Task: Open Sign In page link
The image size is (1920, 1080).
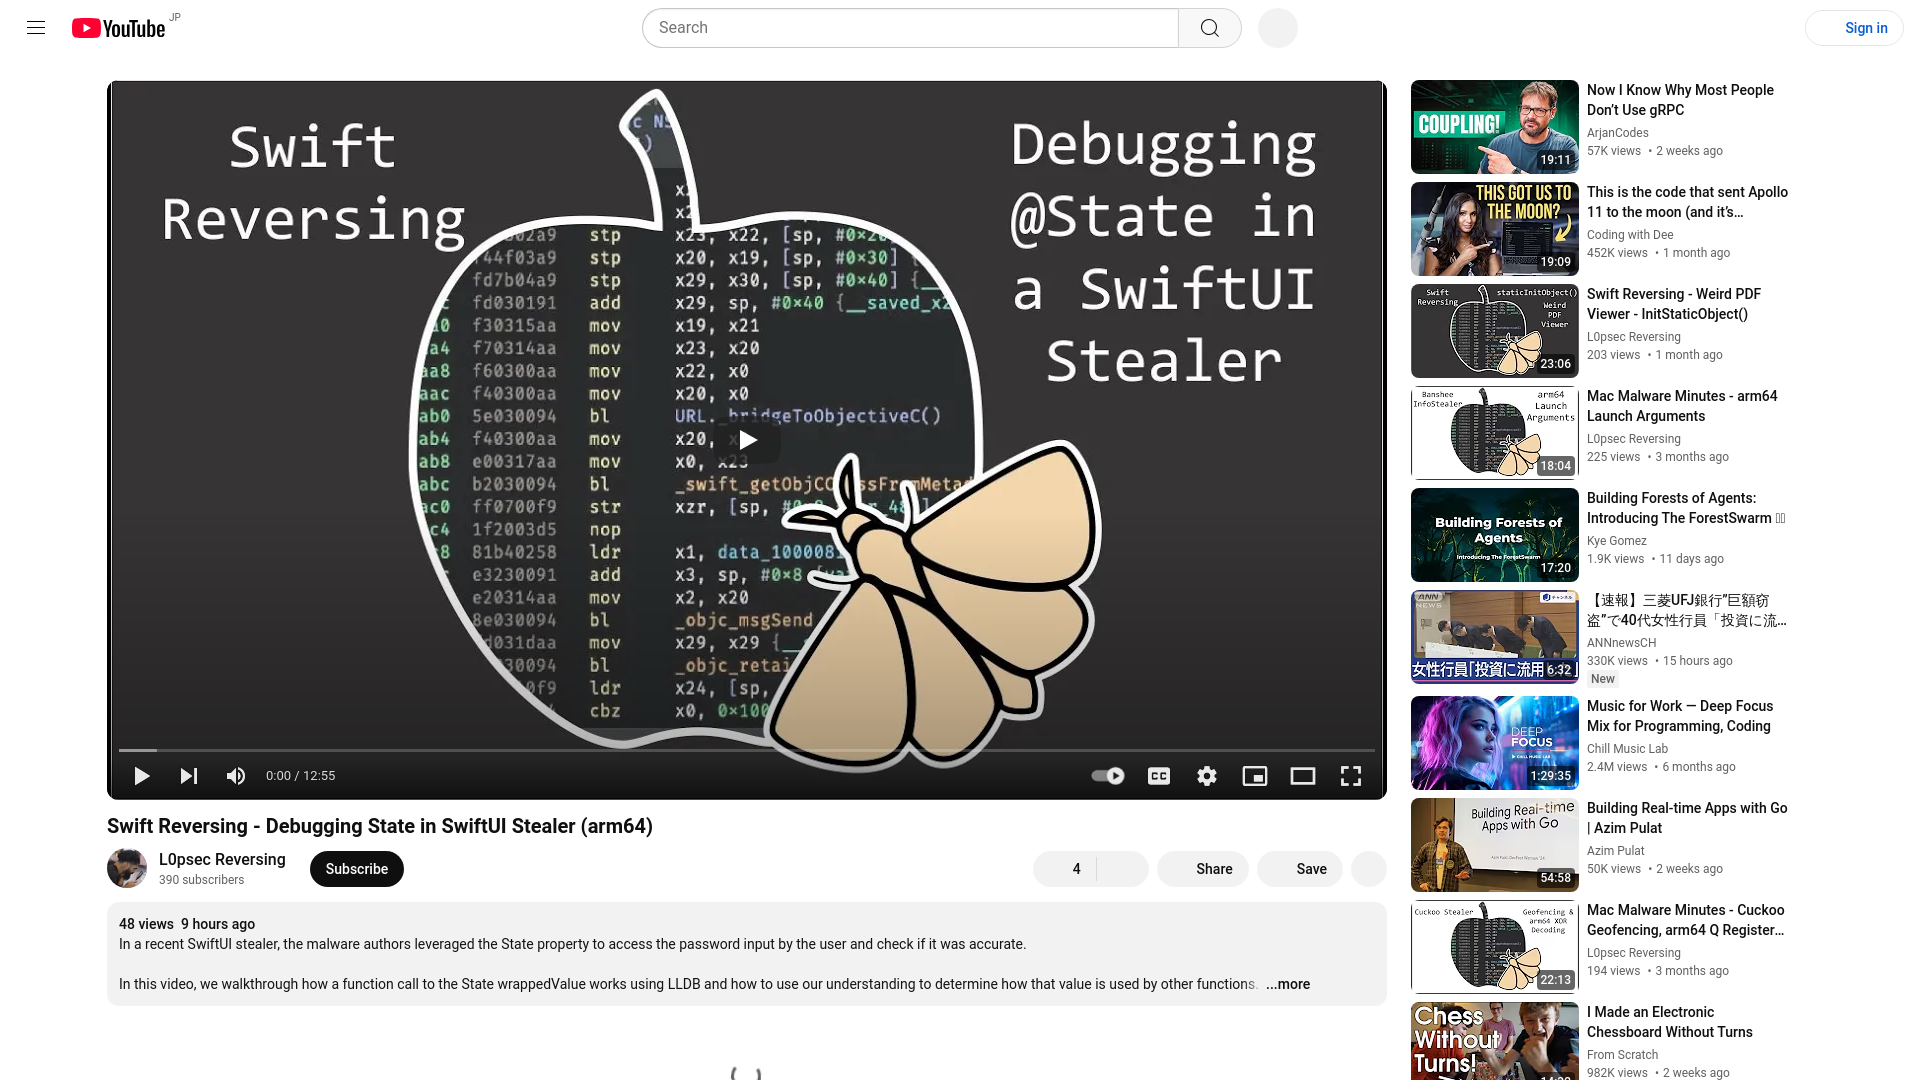Action: point(1866,28)
